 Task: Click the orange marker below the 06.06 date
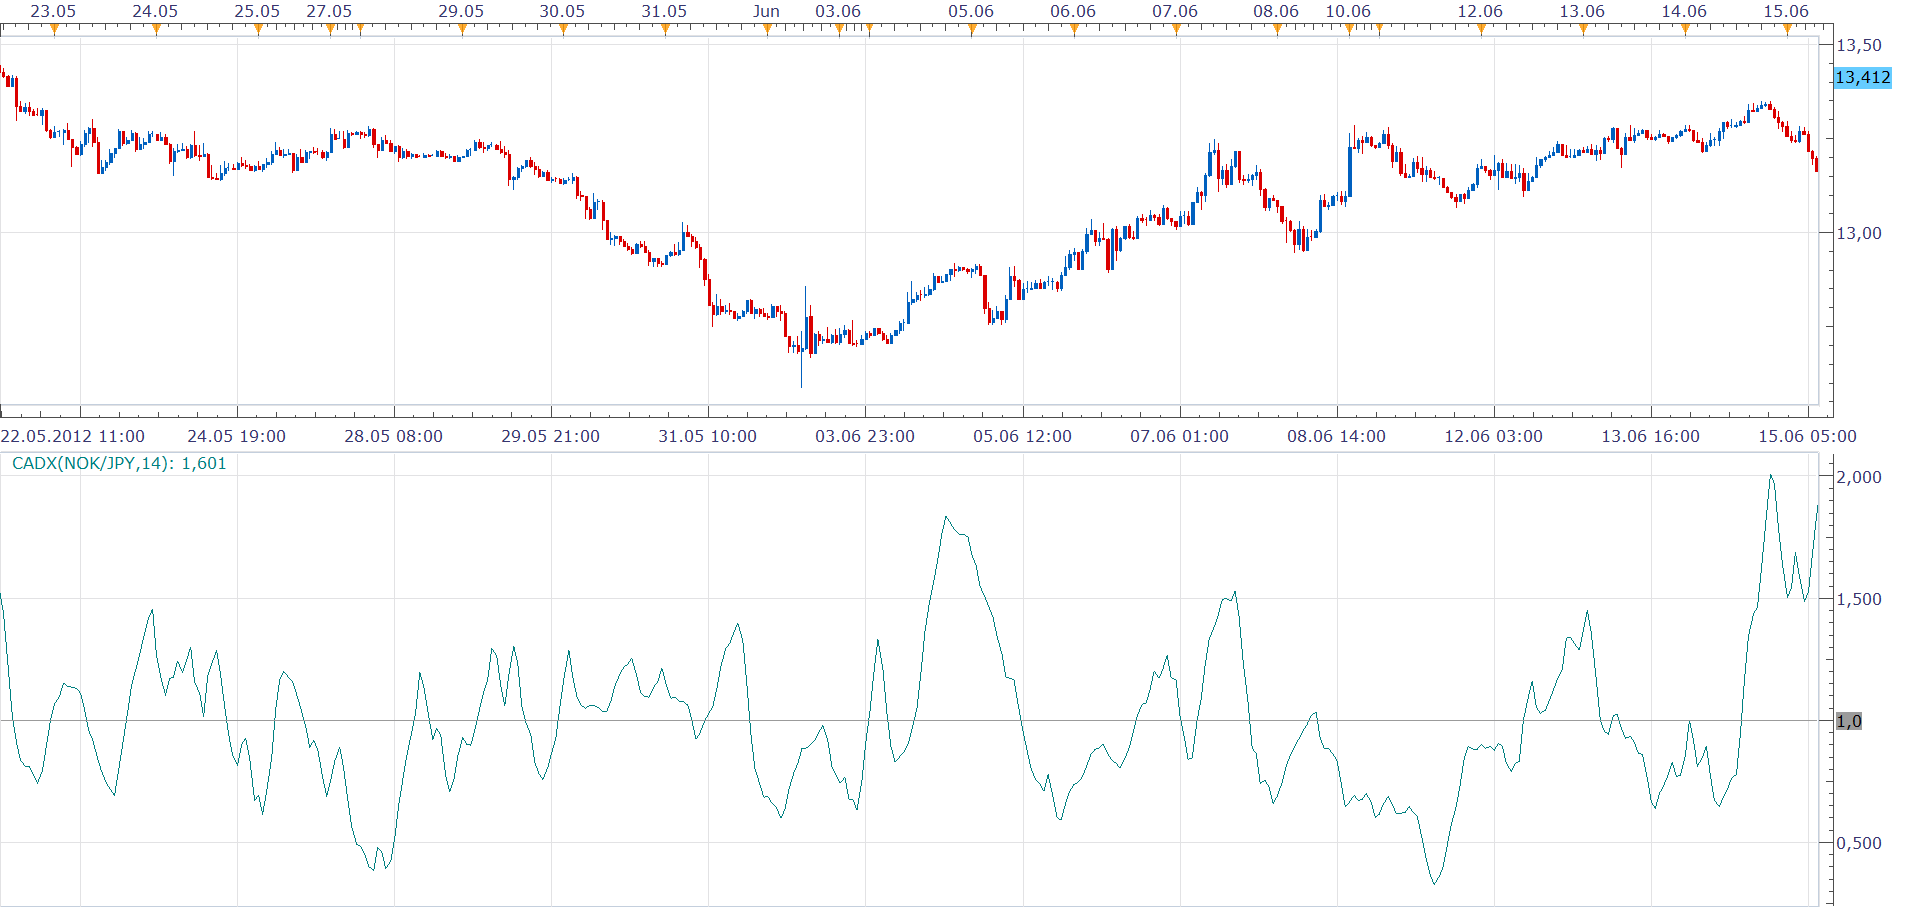pos(1074,29)
